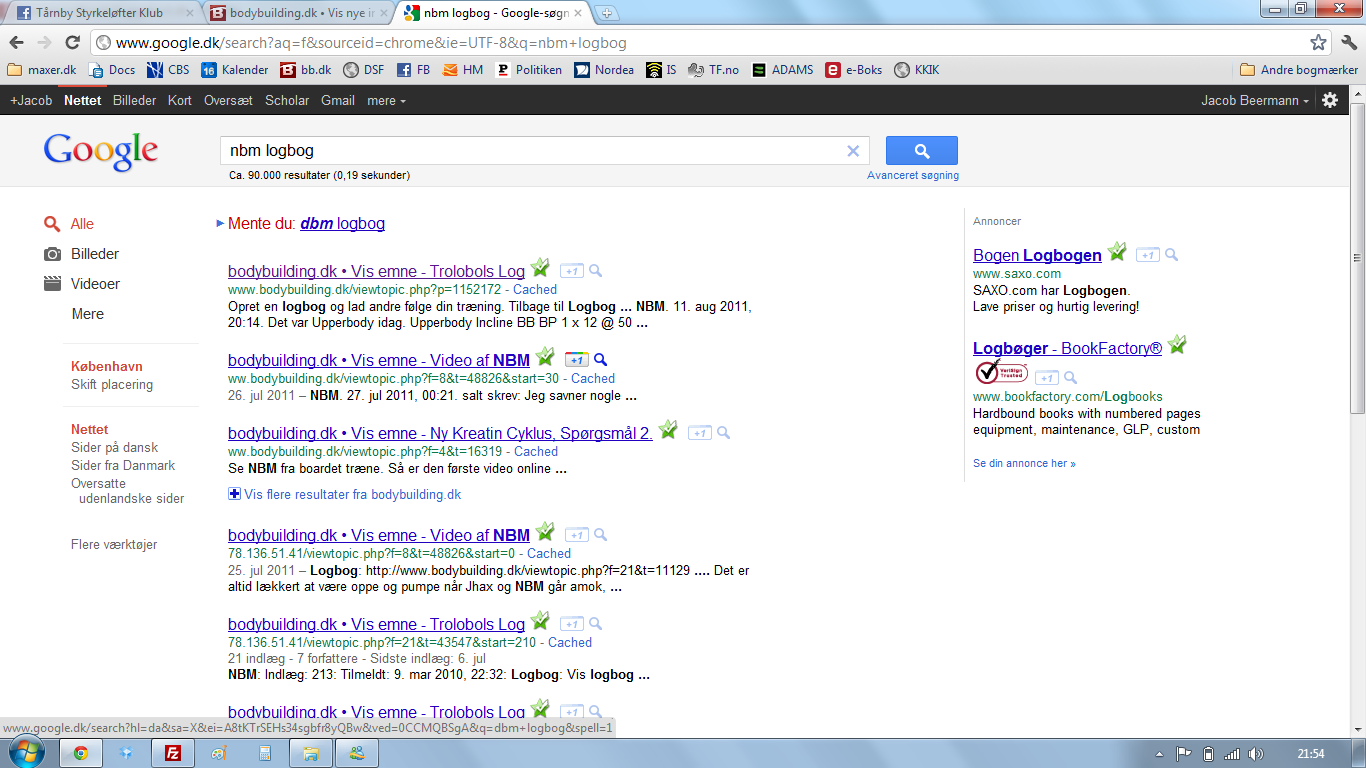Open Scholar in the Google bar

tap(287, 101)
